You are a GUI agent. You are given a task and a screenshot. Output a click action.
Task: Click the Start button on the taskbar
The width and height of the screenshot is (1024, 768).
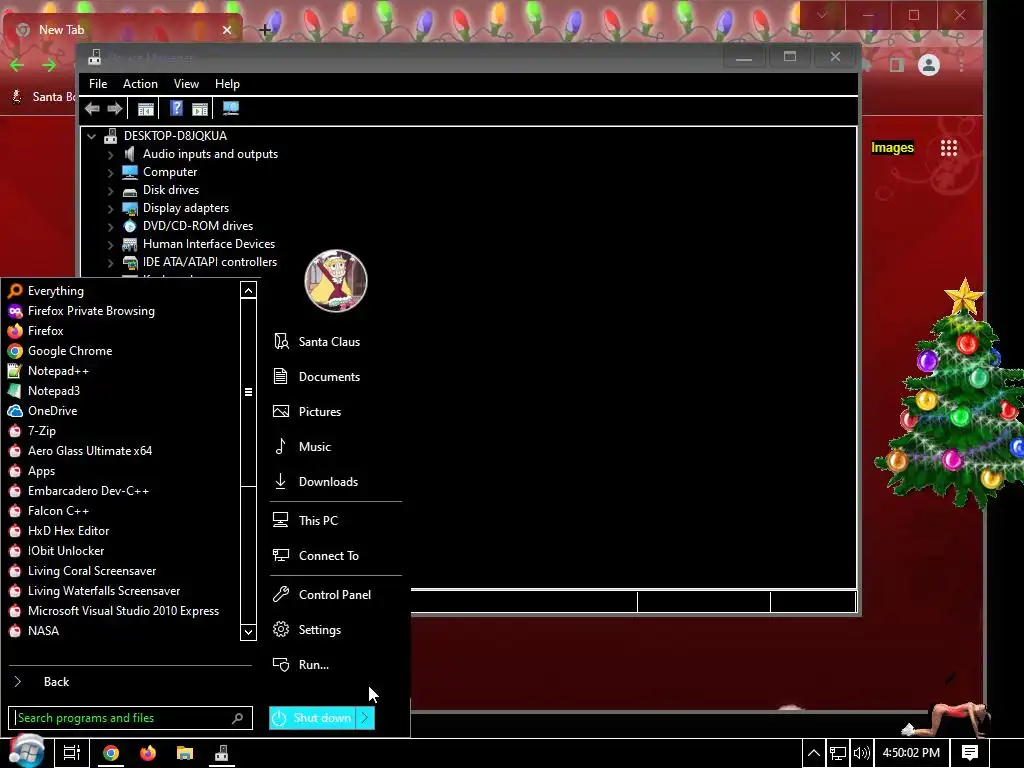pyautogui.click(x=26, y=752)
